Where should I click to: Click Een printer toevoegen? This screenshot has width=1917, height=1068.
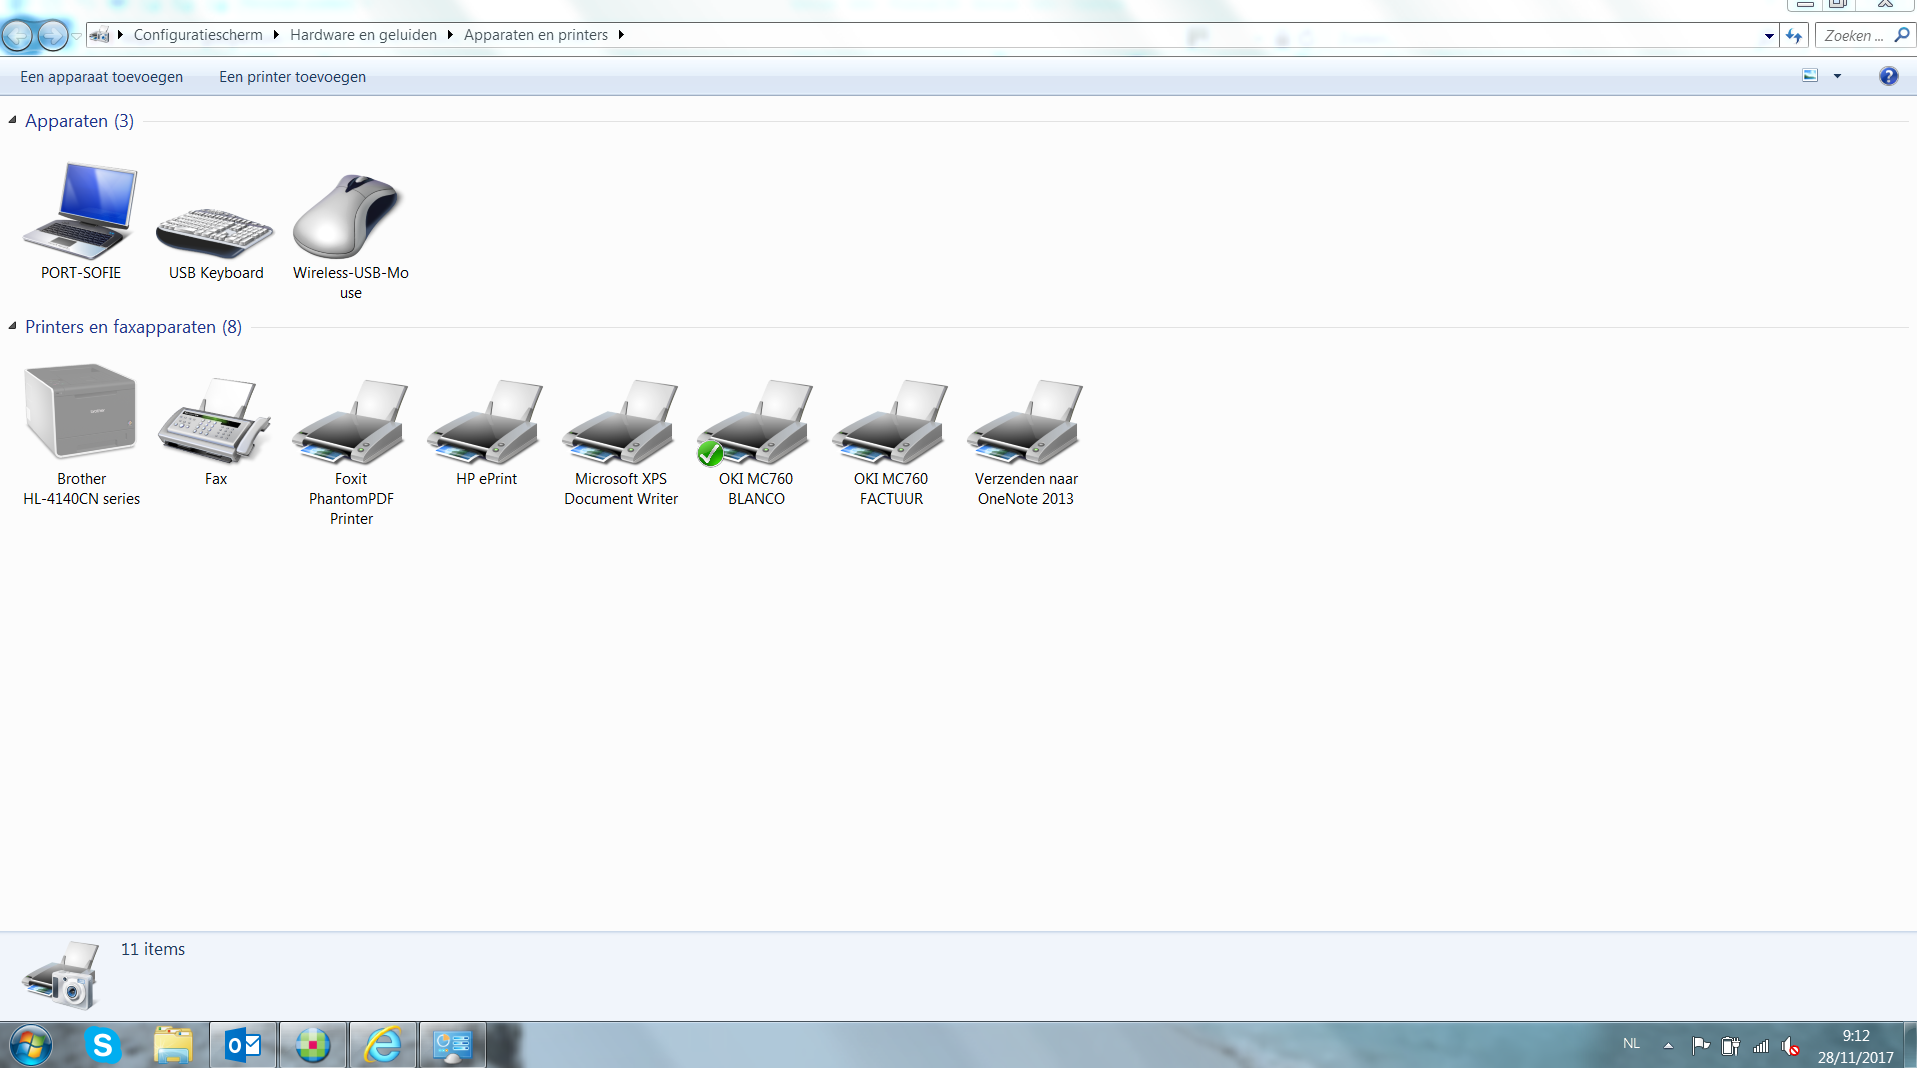292,77
